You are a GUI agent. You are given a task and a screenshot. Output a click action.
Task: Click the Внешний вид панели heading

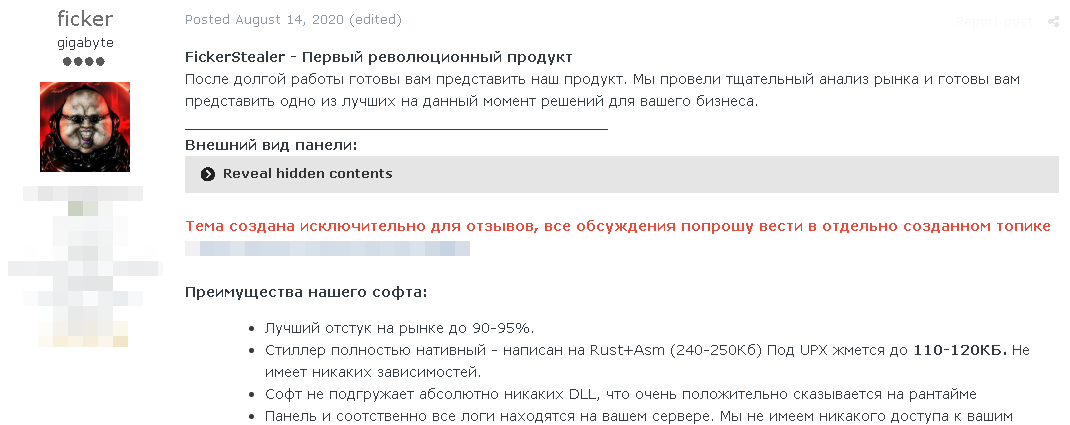[271, 145]
